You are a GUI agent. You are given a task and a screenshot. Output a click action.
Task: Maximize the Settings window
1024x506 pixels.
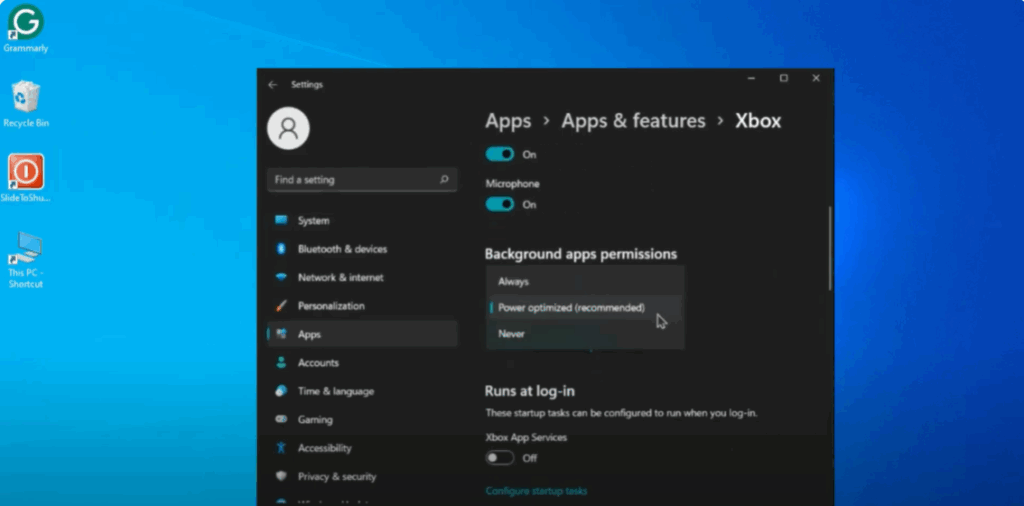[784, 78]
